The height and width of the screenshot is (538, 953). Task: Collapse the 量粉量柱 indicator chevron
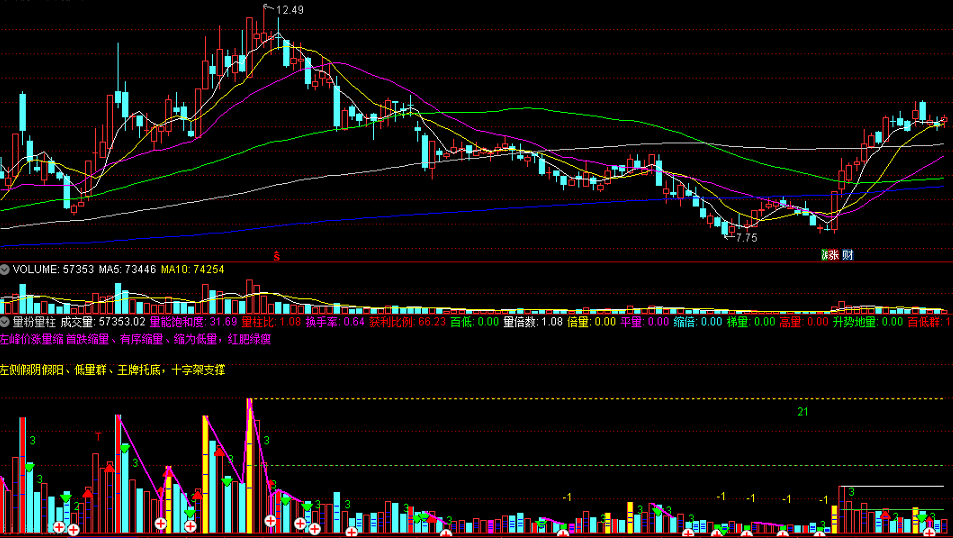(x=5, y=322)
